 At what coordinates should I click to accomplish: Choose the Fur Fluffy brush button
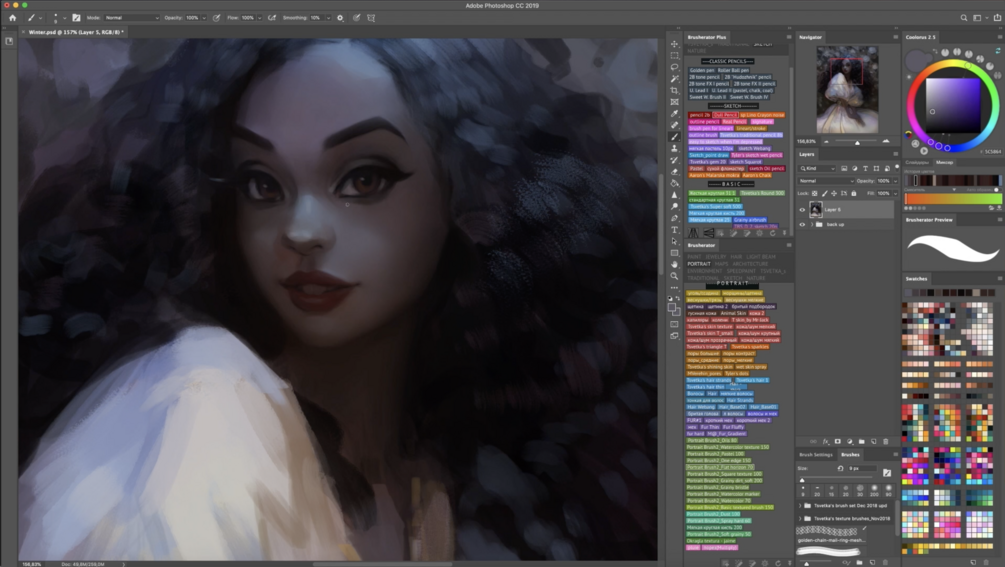733,427
